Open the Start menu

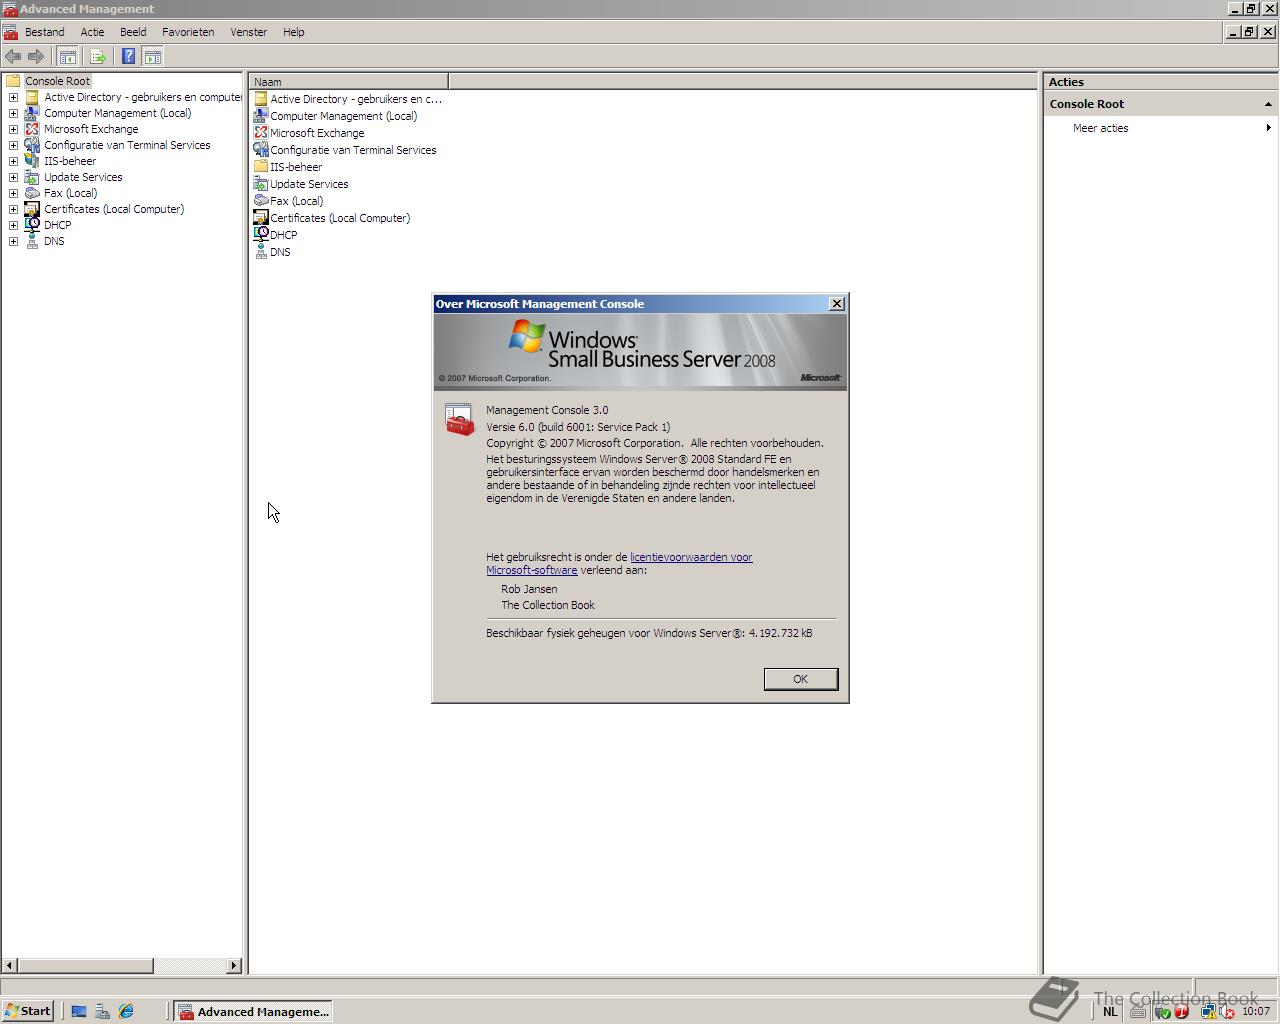28,1011
